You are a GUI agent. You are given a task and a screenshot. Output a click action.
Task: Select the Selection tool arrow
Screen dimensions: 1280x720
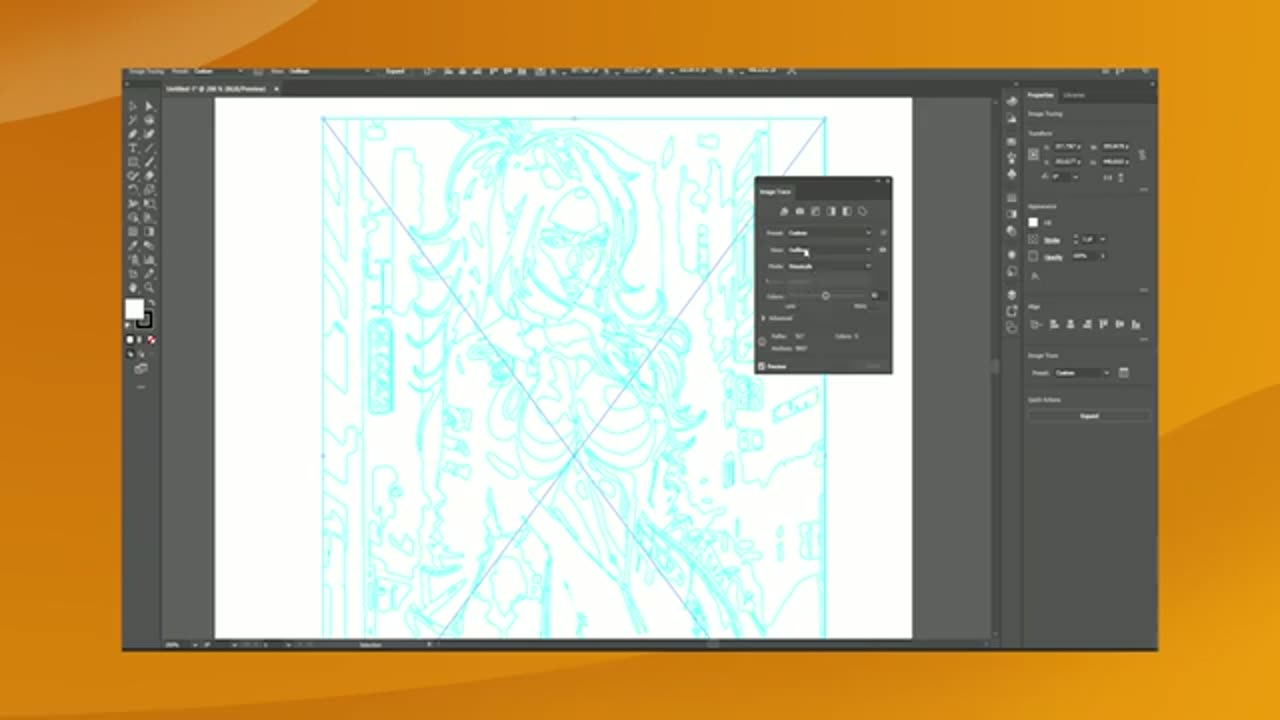pyautogui.click(x=133, y=106)
